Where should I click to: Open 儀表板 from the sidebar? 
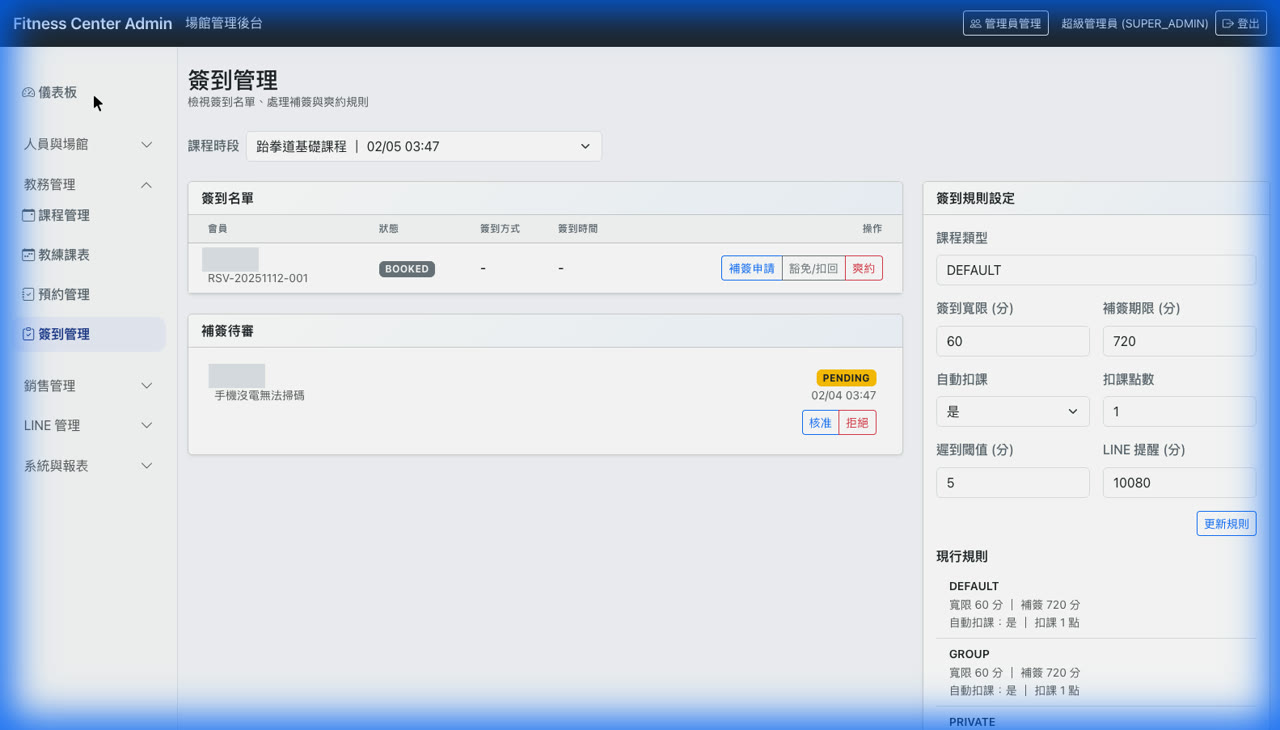coord(89,93)
